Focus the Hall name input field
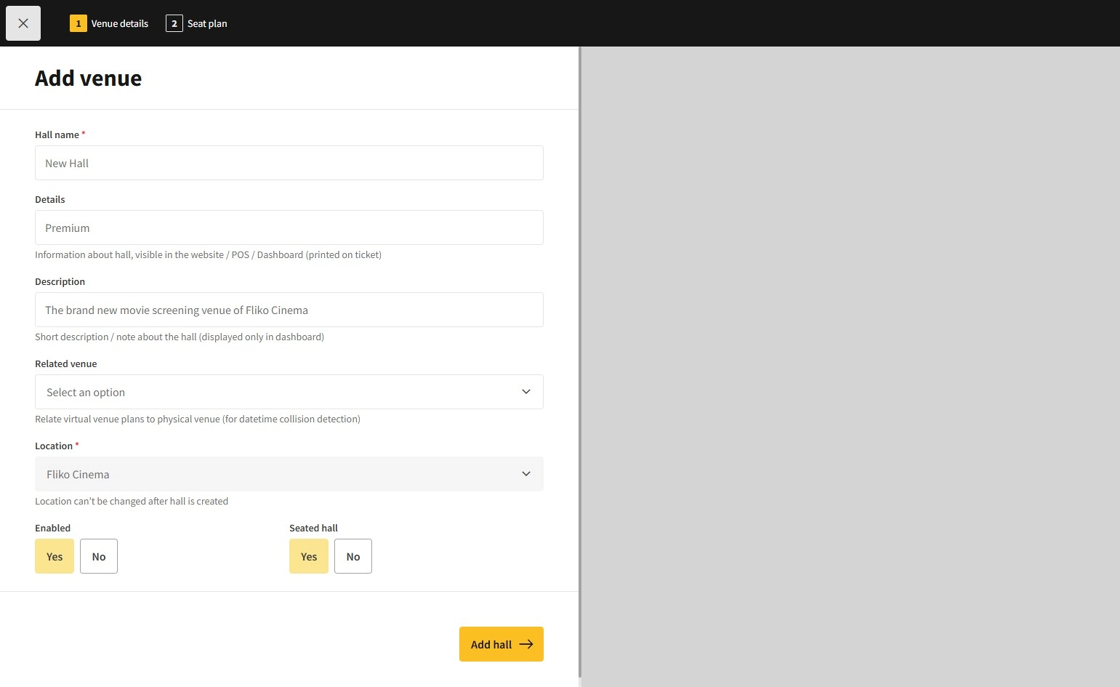This screenshot has width=1120, height=687. tap(289, 163)
